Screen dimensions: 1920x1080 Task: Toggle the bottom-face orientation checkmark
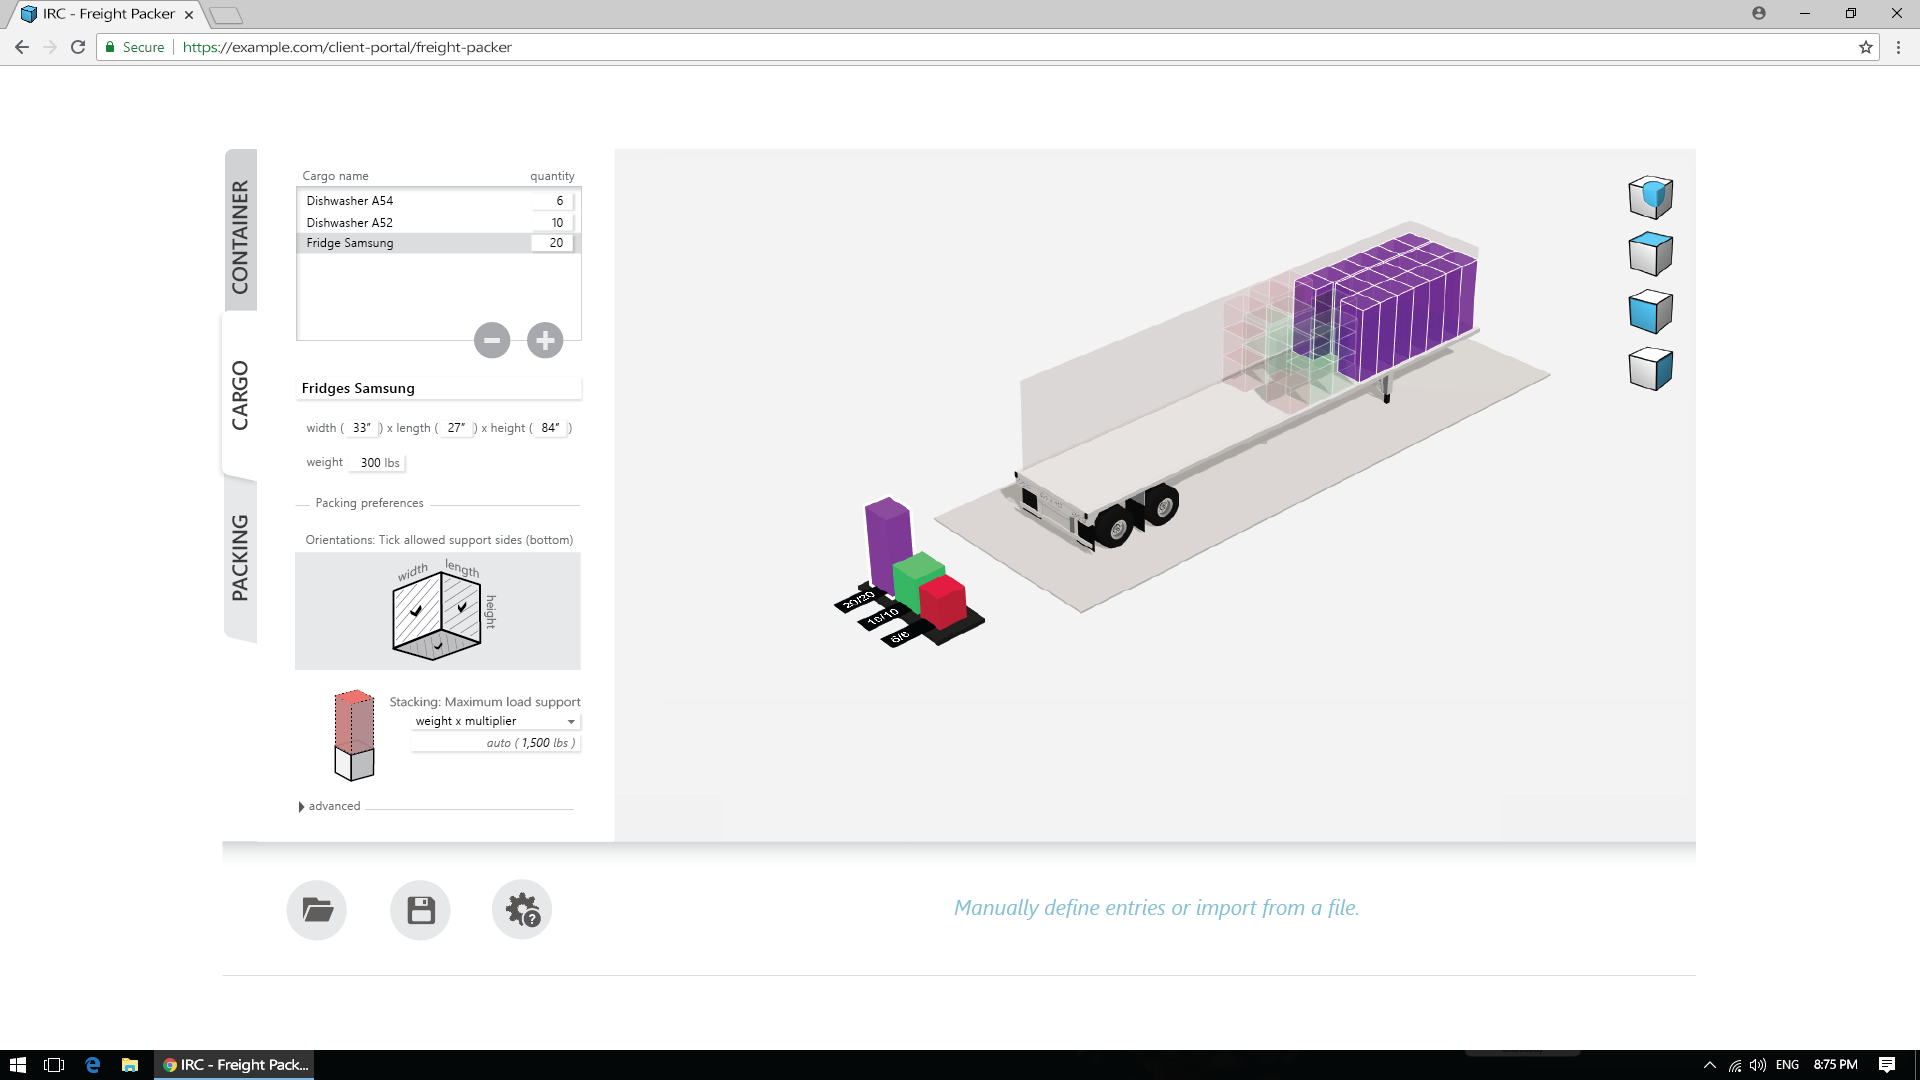(x=438, y=646)
